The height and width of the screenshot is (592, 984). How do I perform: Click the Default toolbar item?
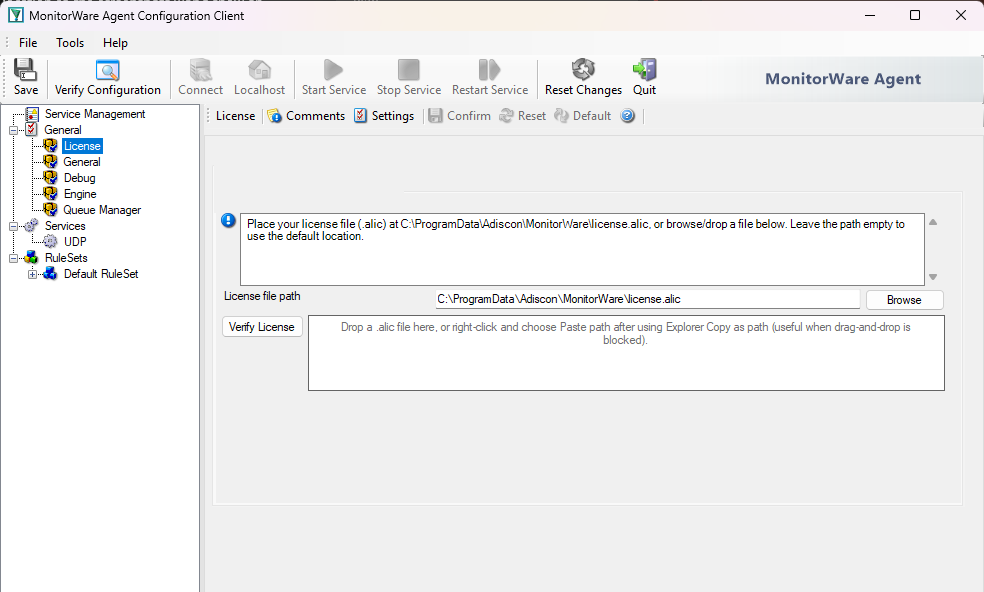[582, 116]
